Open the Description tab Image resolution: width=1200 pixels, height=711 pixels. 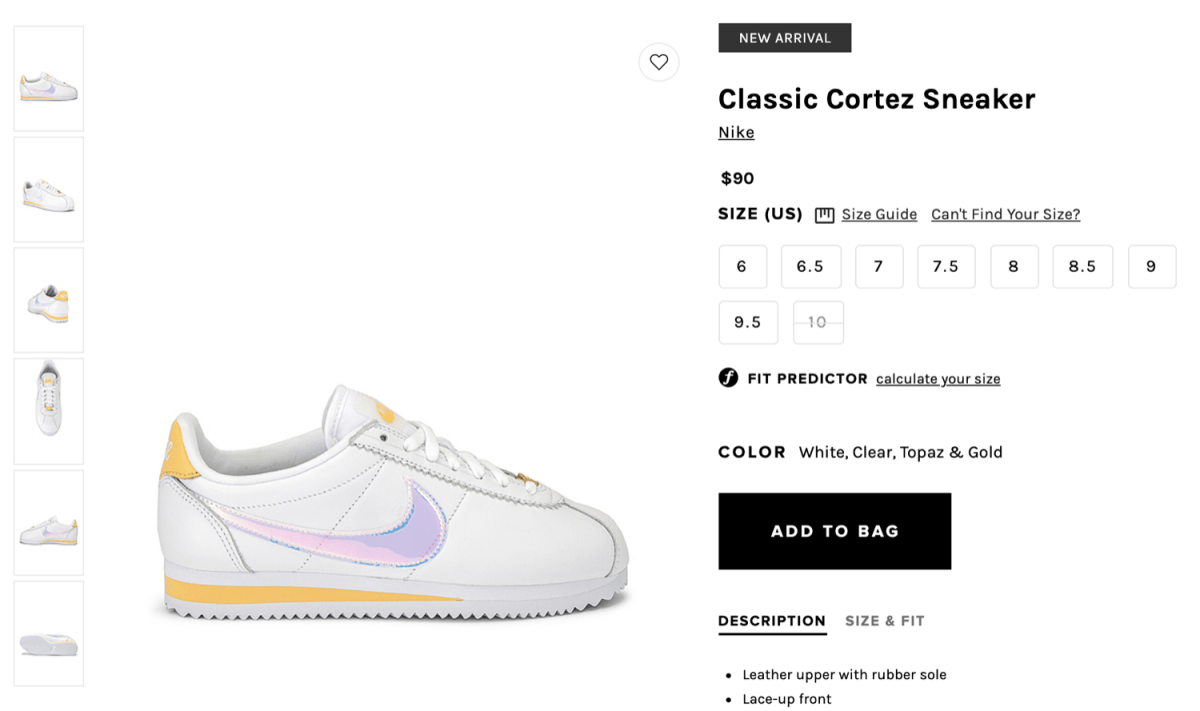772,621
